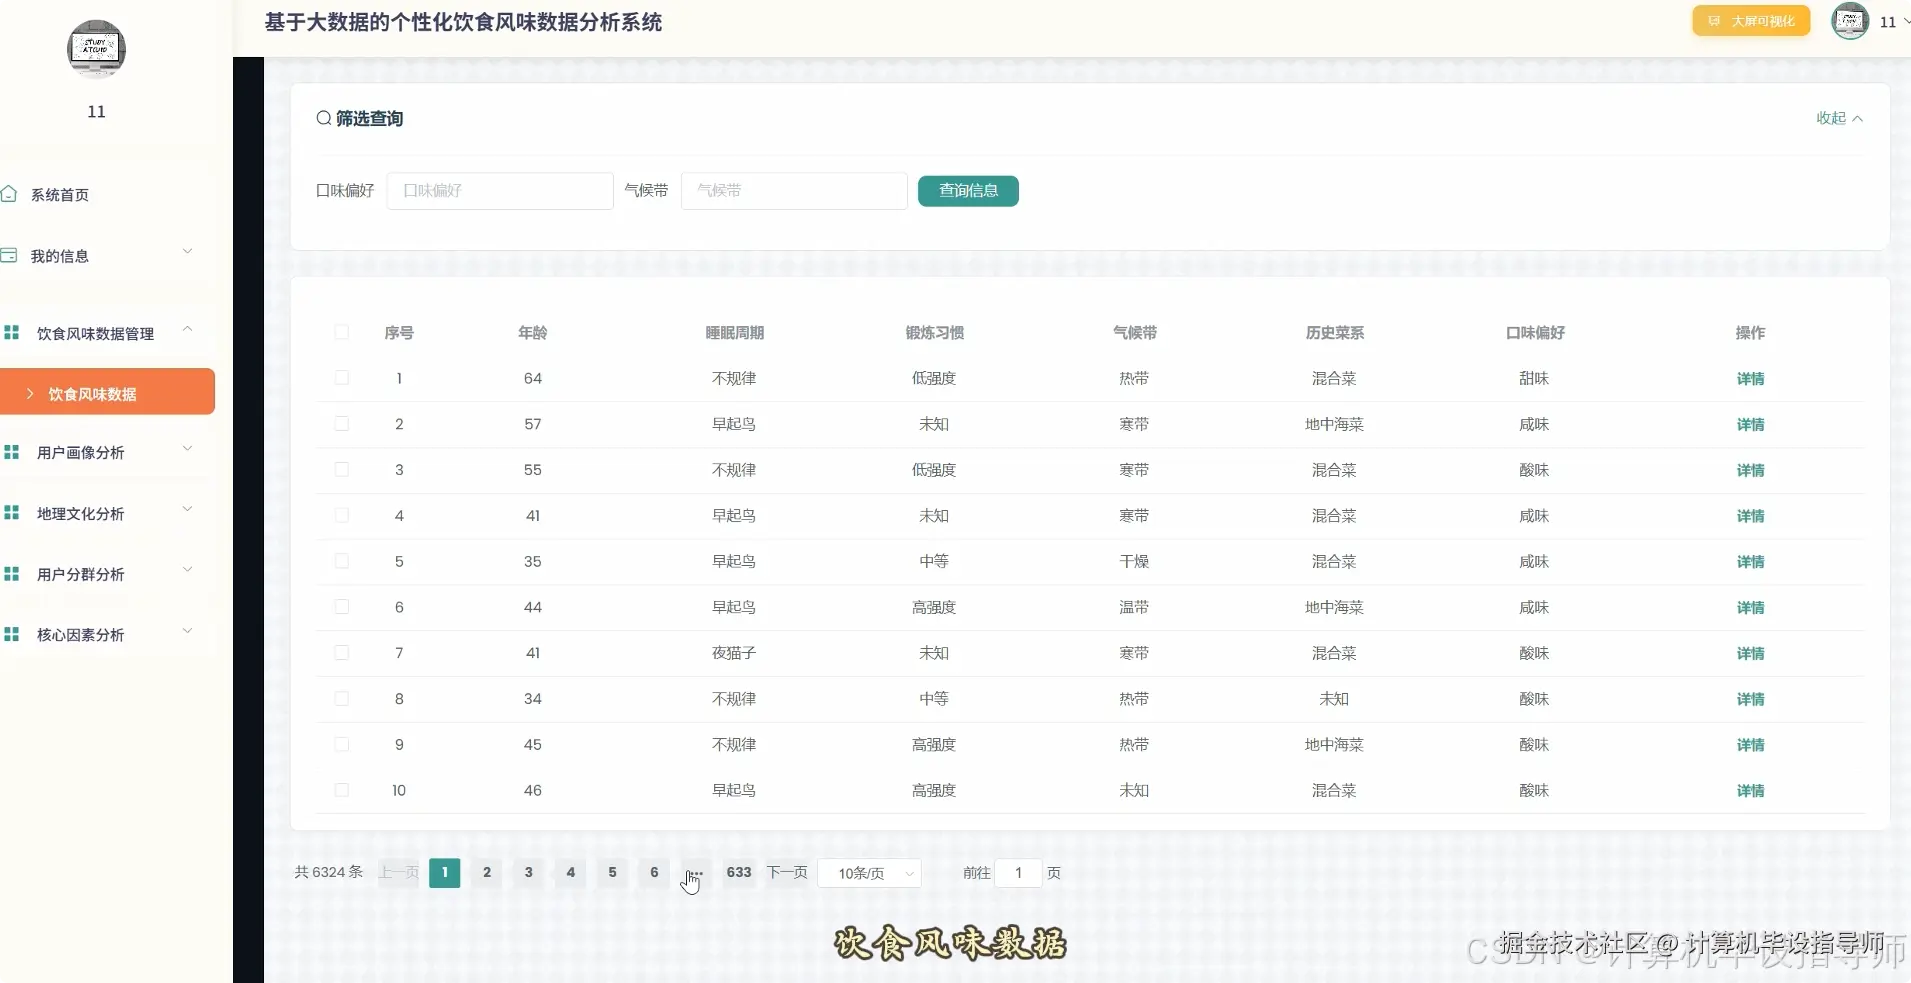Click the 口味偏好 input field

click(499, 190)
